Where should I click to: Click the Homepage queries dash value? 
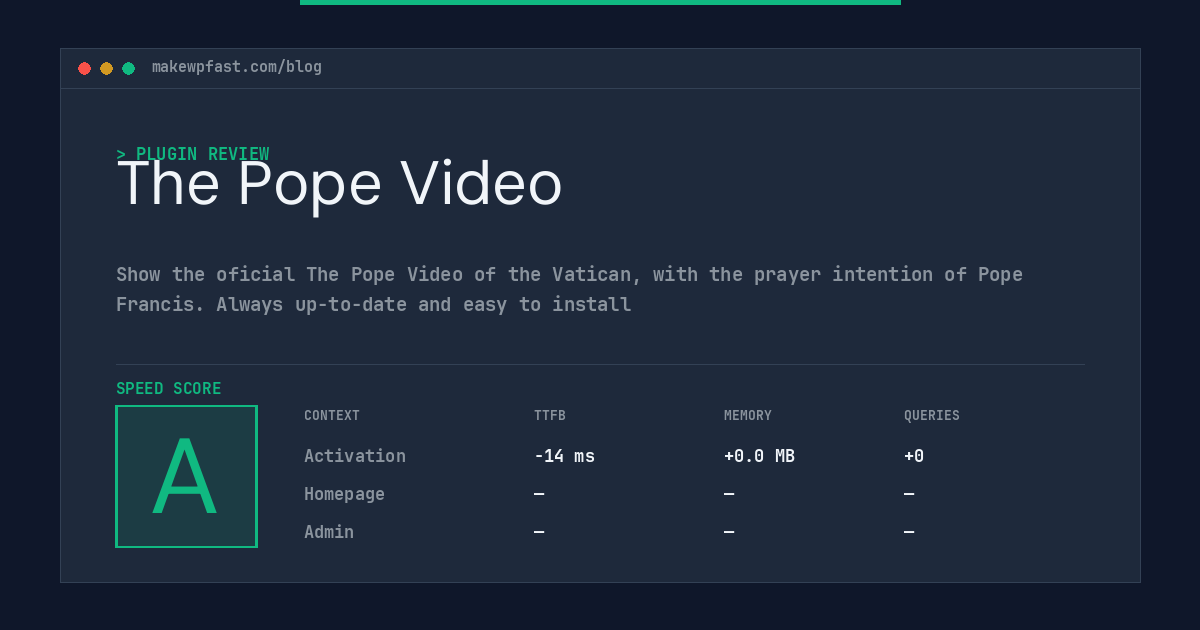[x=909, y=494]
